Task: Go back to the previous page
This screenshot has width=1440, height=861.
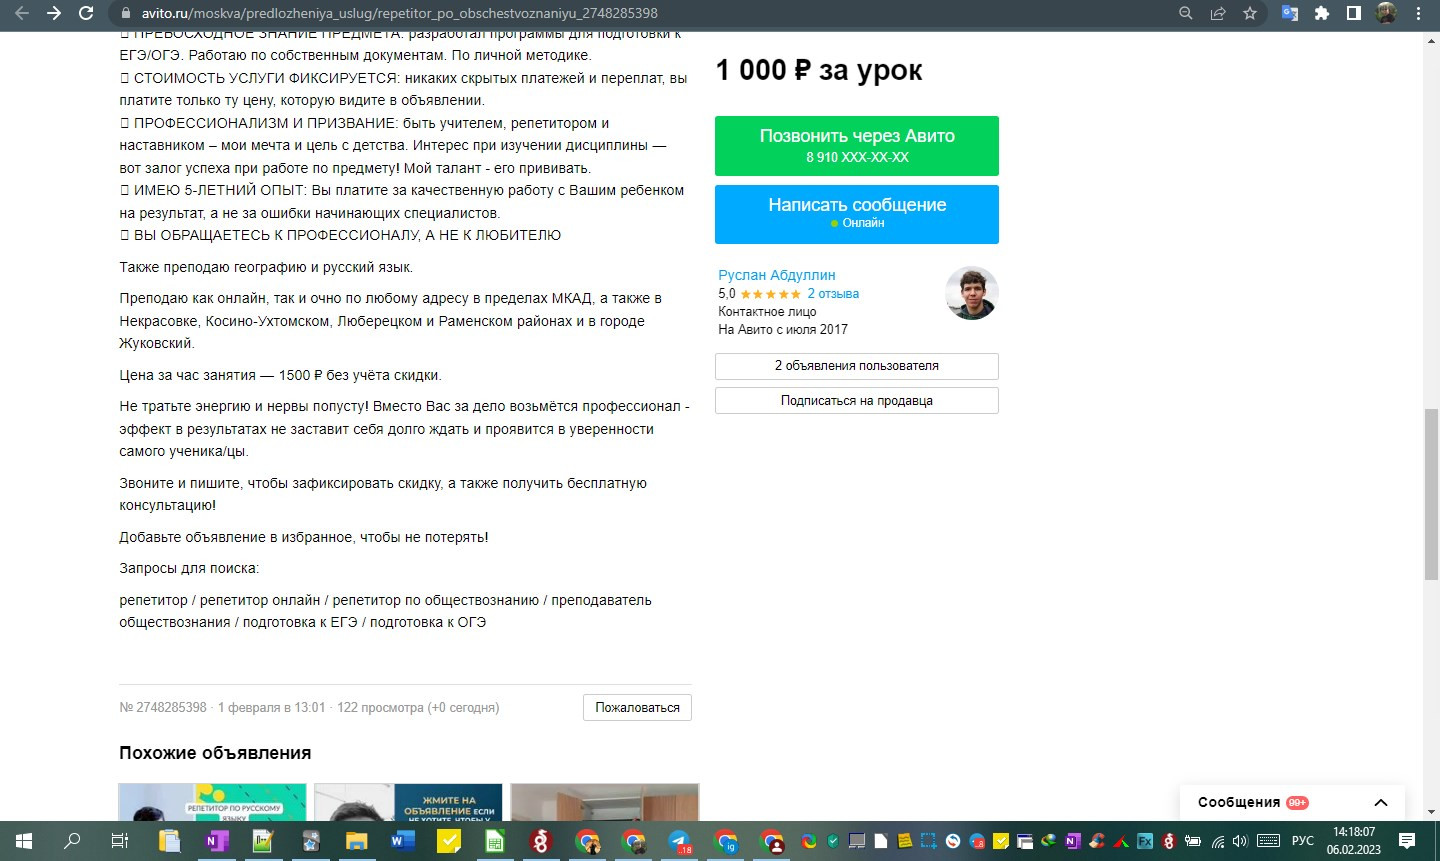Action: pyautogui.click(x=21, y=13)
